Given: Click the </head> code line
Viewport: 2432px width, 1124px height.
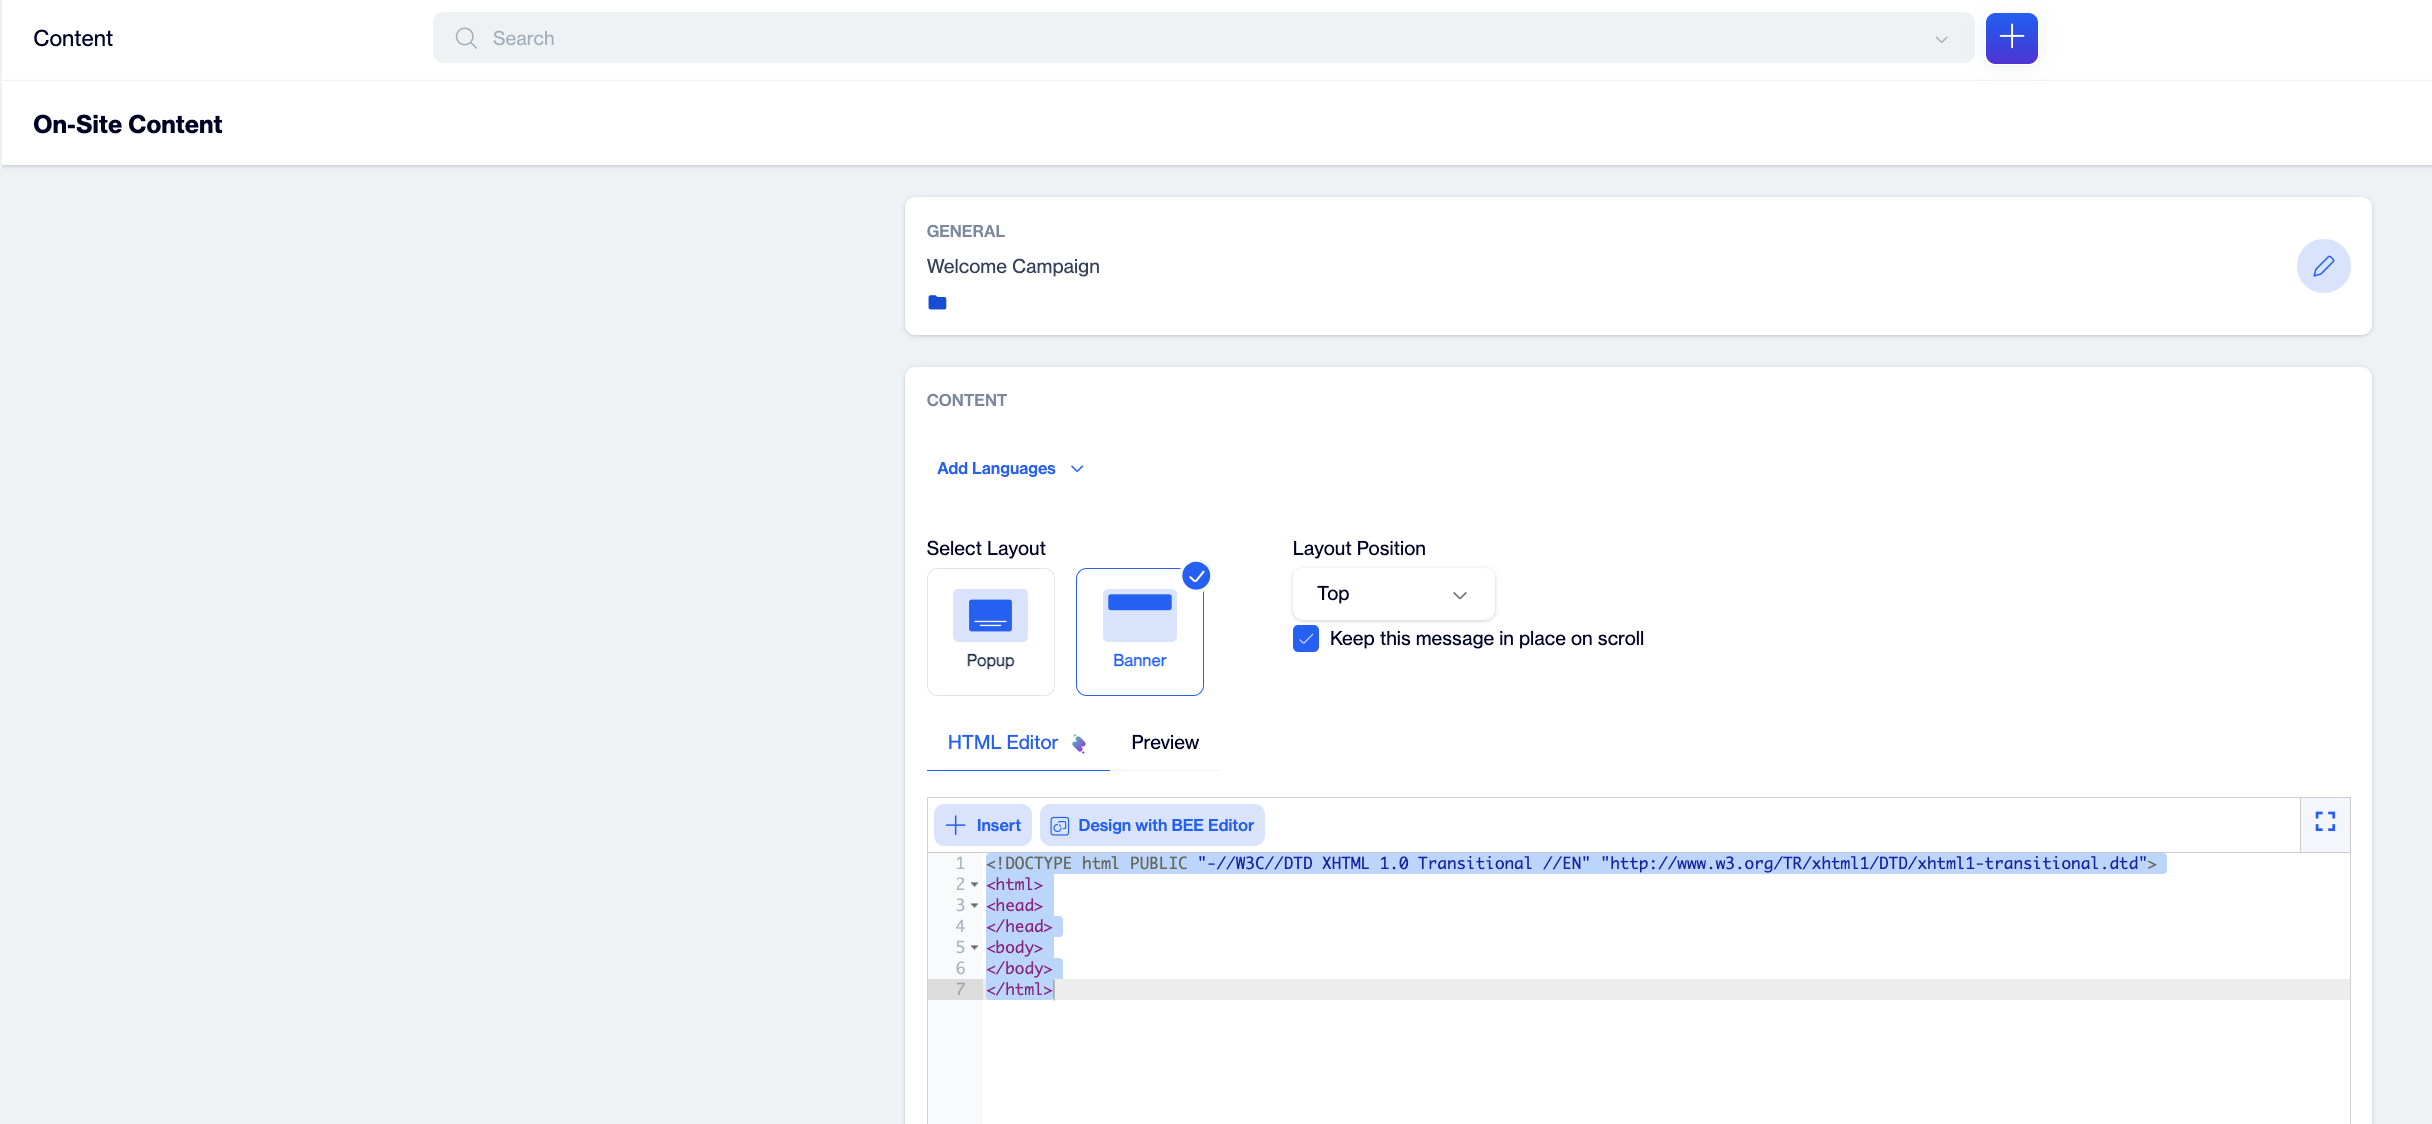Looking at the screenshot, I should point(1019,927).
